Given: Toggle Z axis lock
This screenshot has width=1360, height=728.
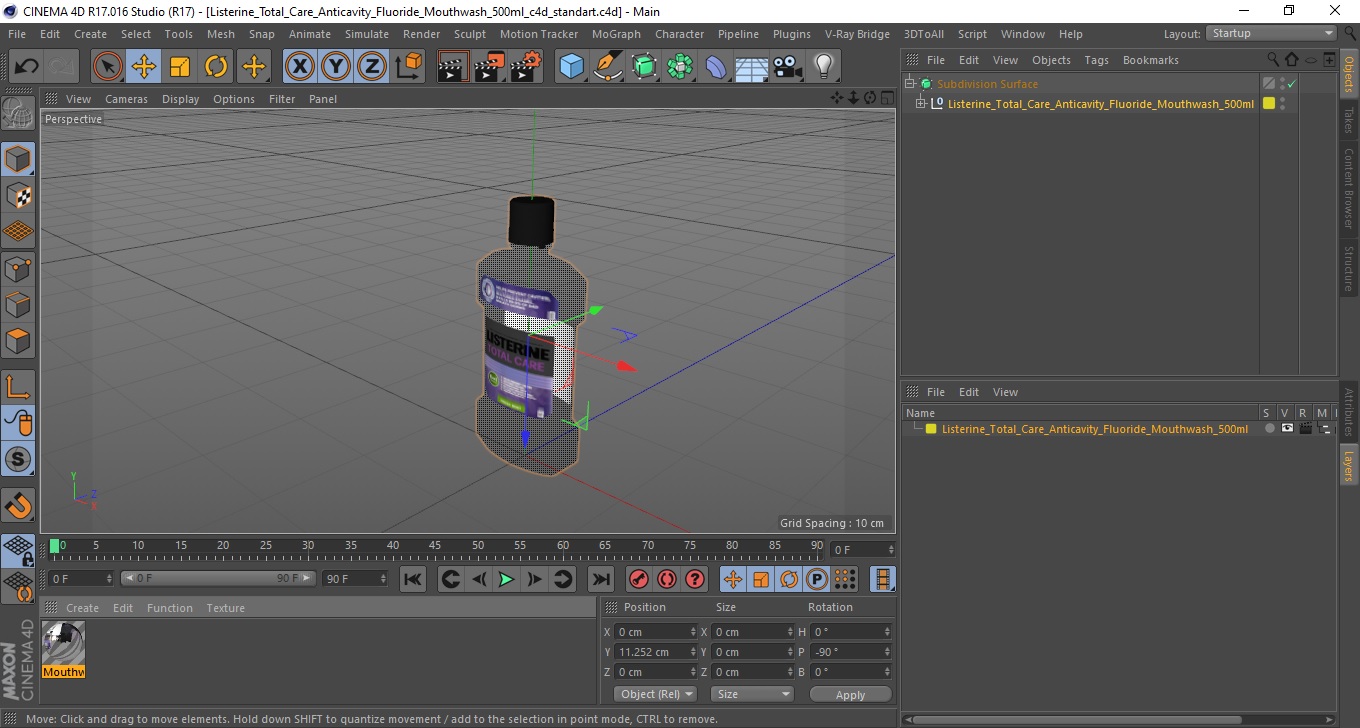Looking at the screenshot, I should point(372,67).
